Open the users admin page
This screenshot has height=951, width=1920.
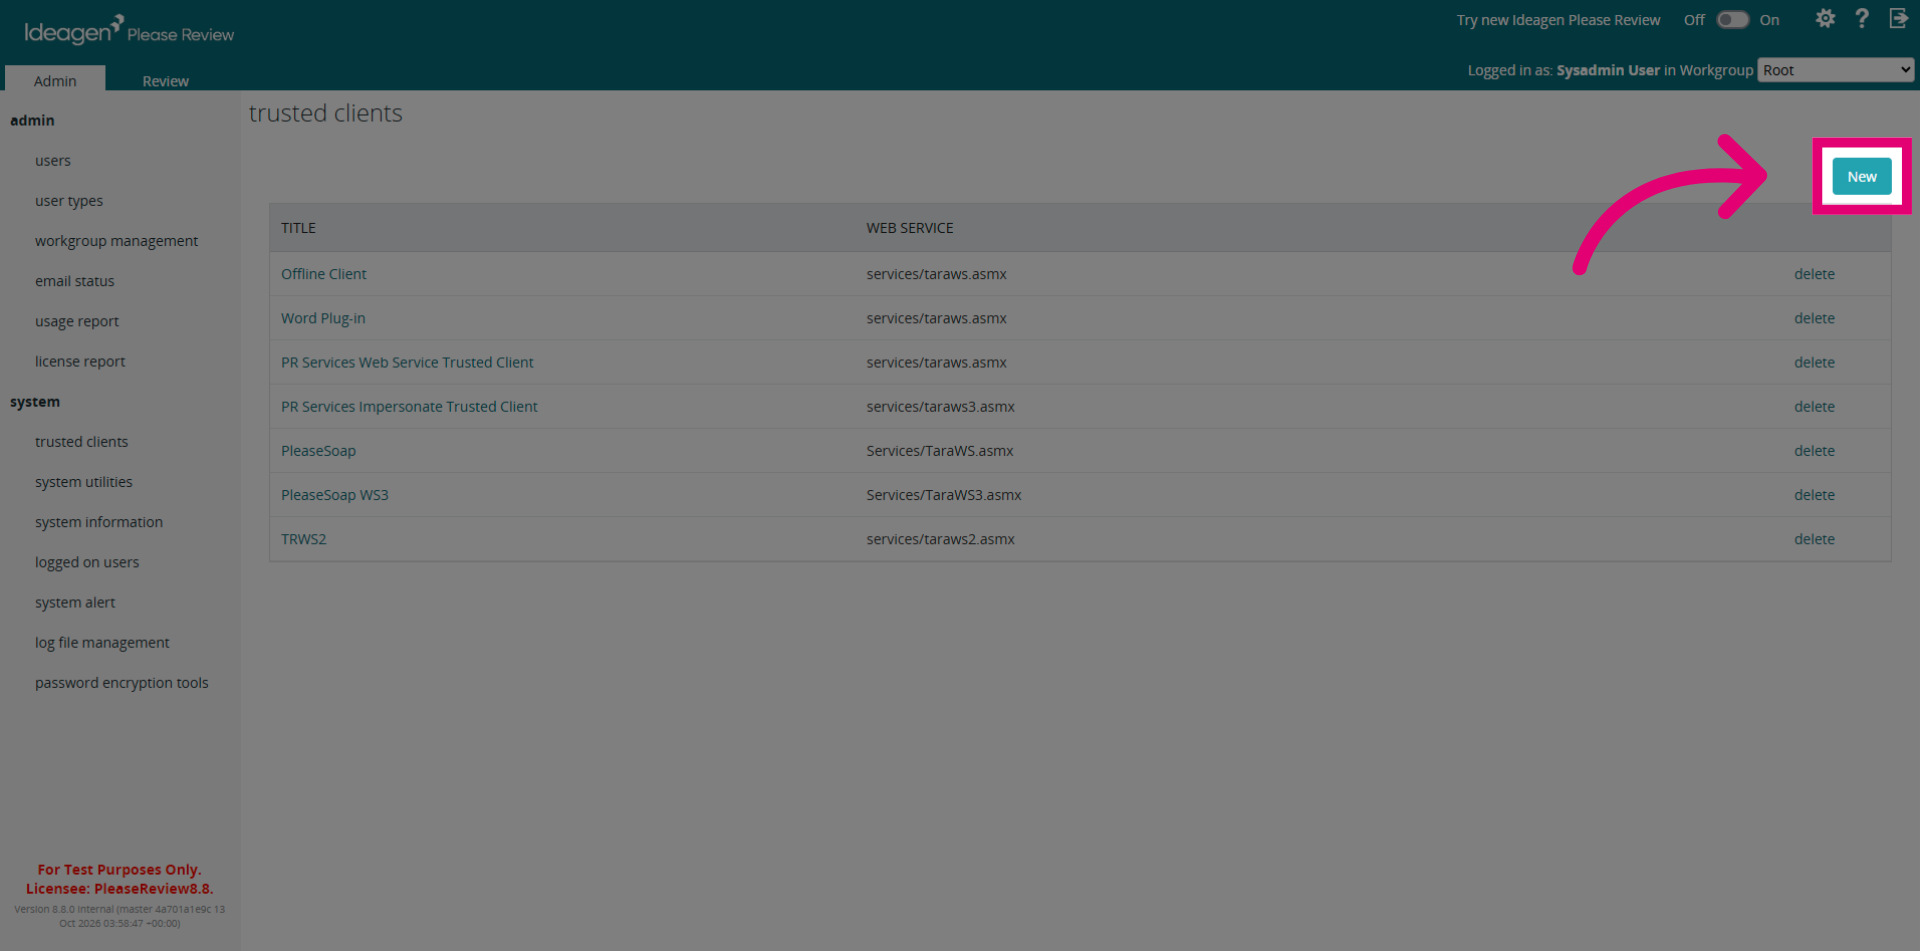point(53,160)
